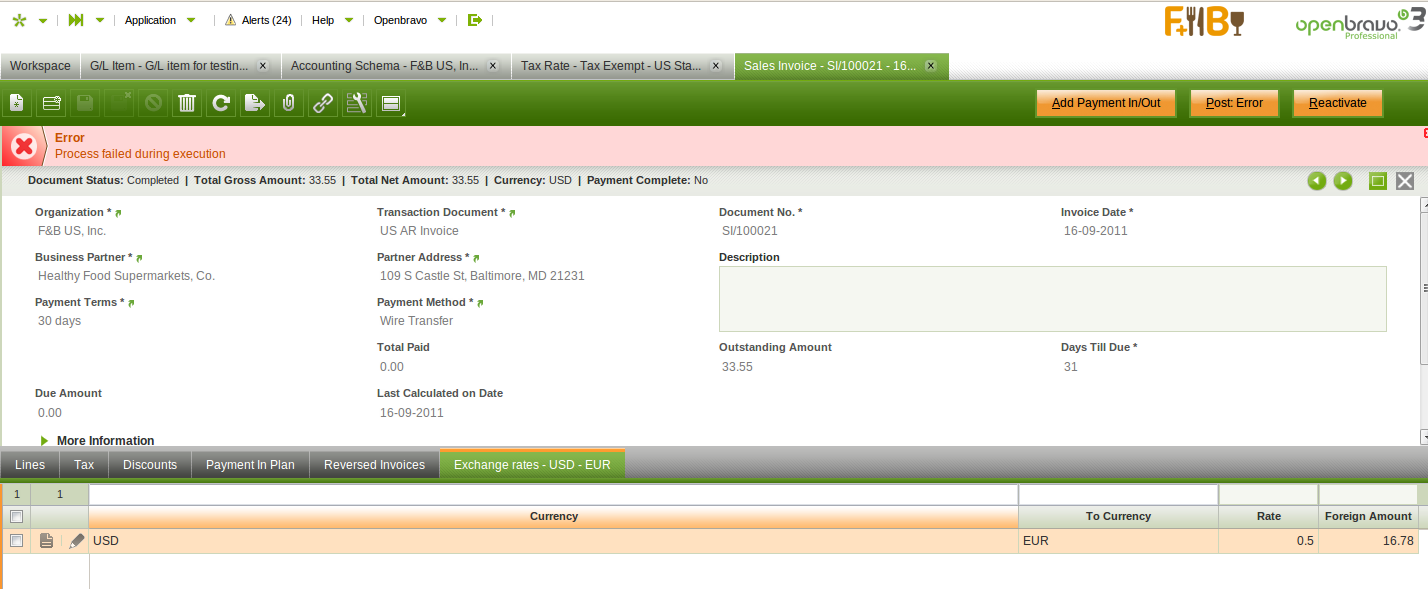The image size is (1428, 589).
Task: Switch to the Reversed Invoices subtab
Action: tap(374, 465)
